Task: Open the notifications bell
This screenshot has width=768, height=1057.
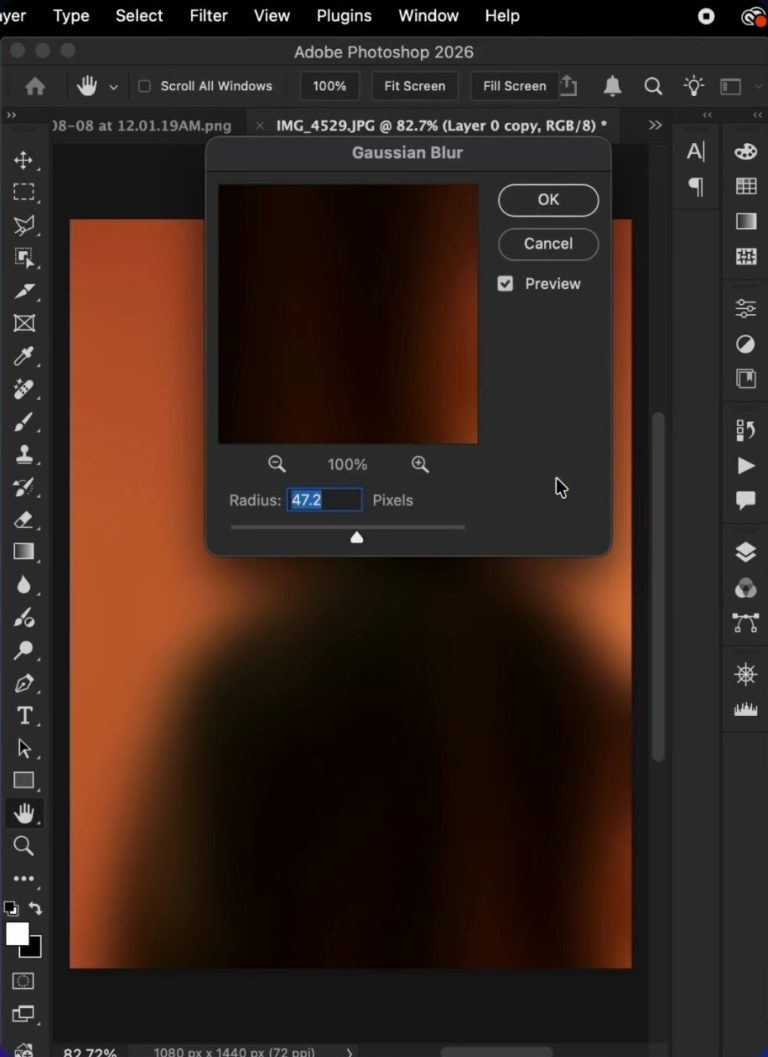Action: point(612,86)
